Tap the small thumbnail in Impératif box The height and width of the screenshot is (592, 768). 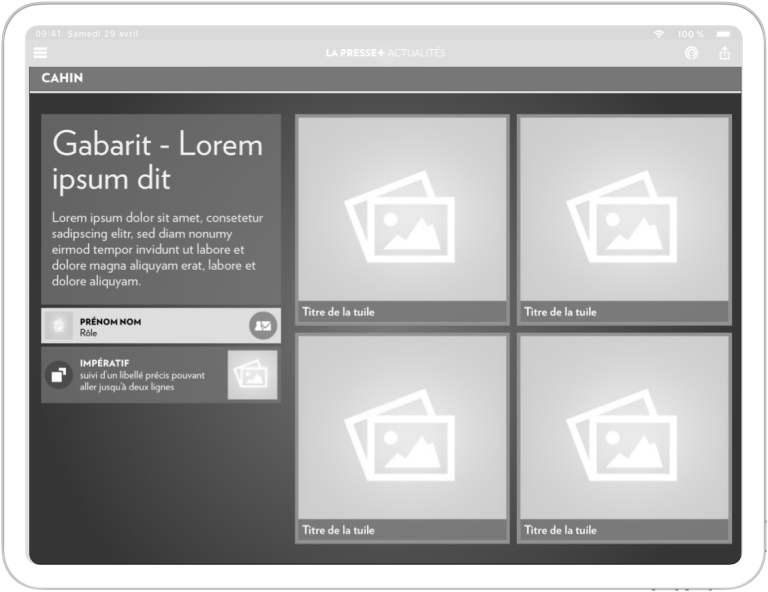click(x=252, y=375)
